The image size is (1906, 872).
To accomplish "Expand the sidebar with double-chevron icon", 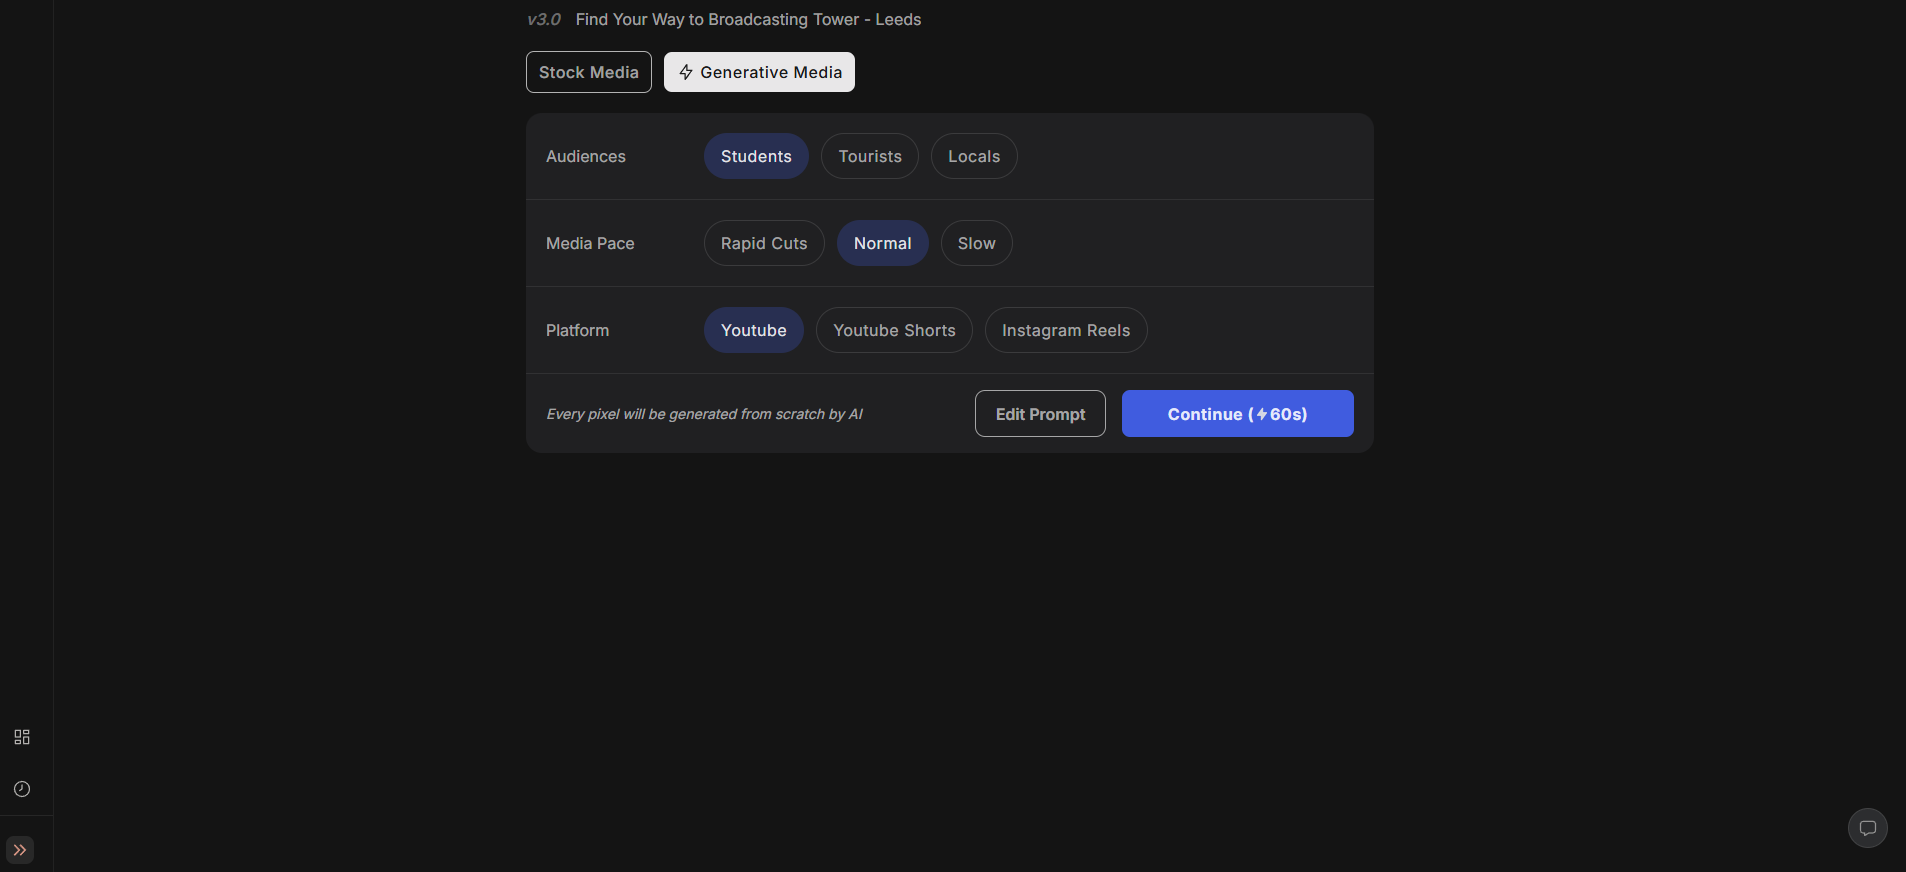I will [20, 850].
